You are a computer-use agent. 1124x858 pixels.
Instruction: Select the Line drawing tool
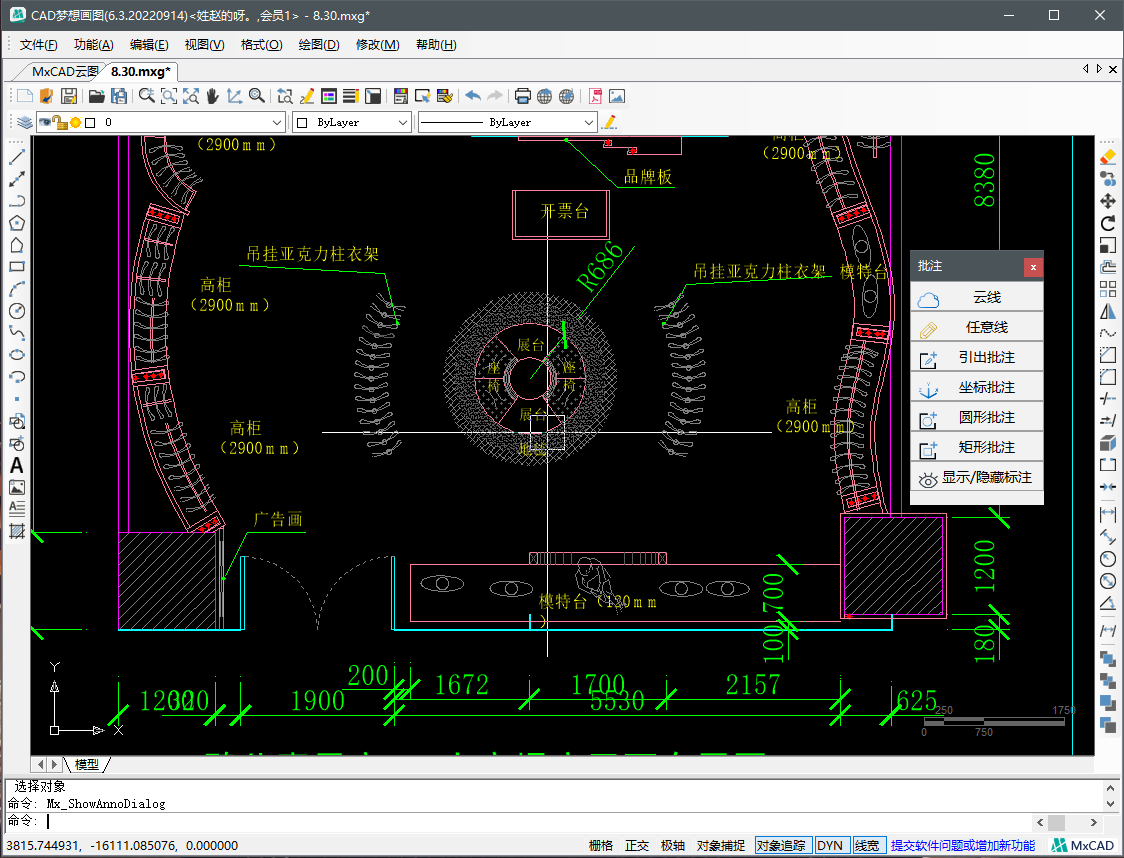(16, 157)
